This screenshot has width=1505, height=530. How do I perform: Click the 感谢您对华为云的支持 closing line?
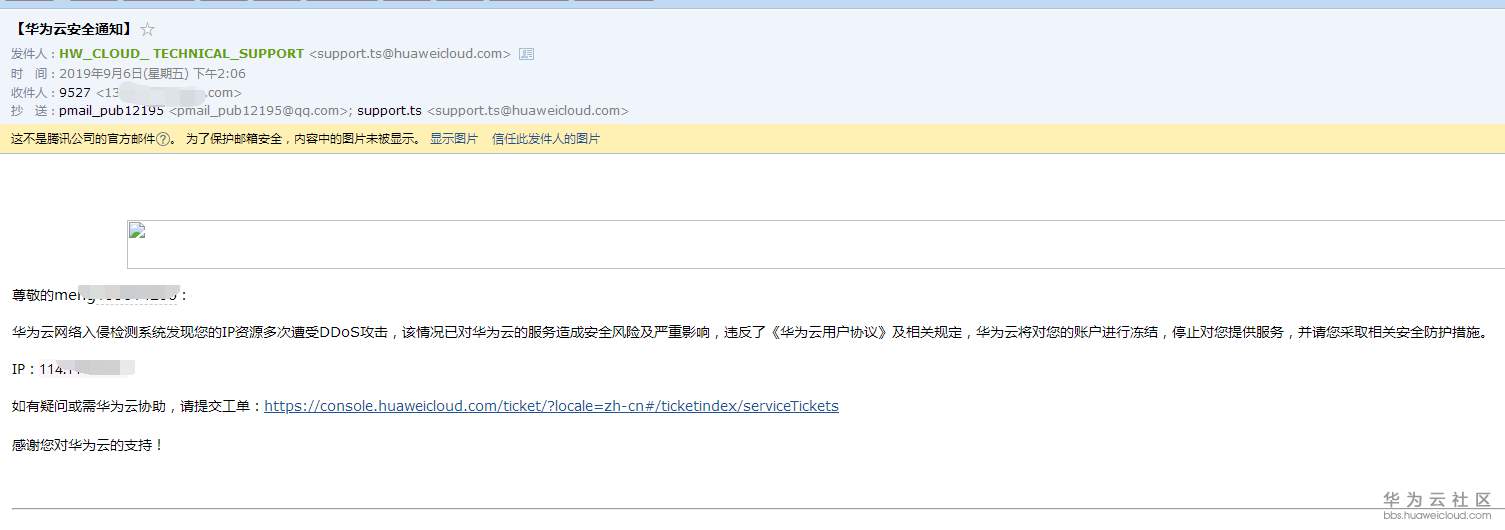coord(88,445)
